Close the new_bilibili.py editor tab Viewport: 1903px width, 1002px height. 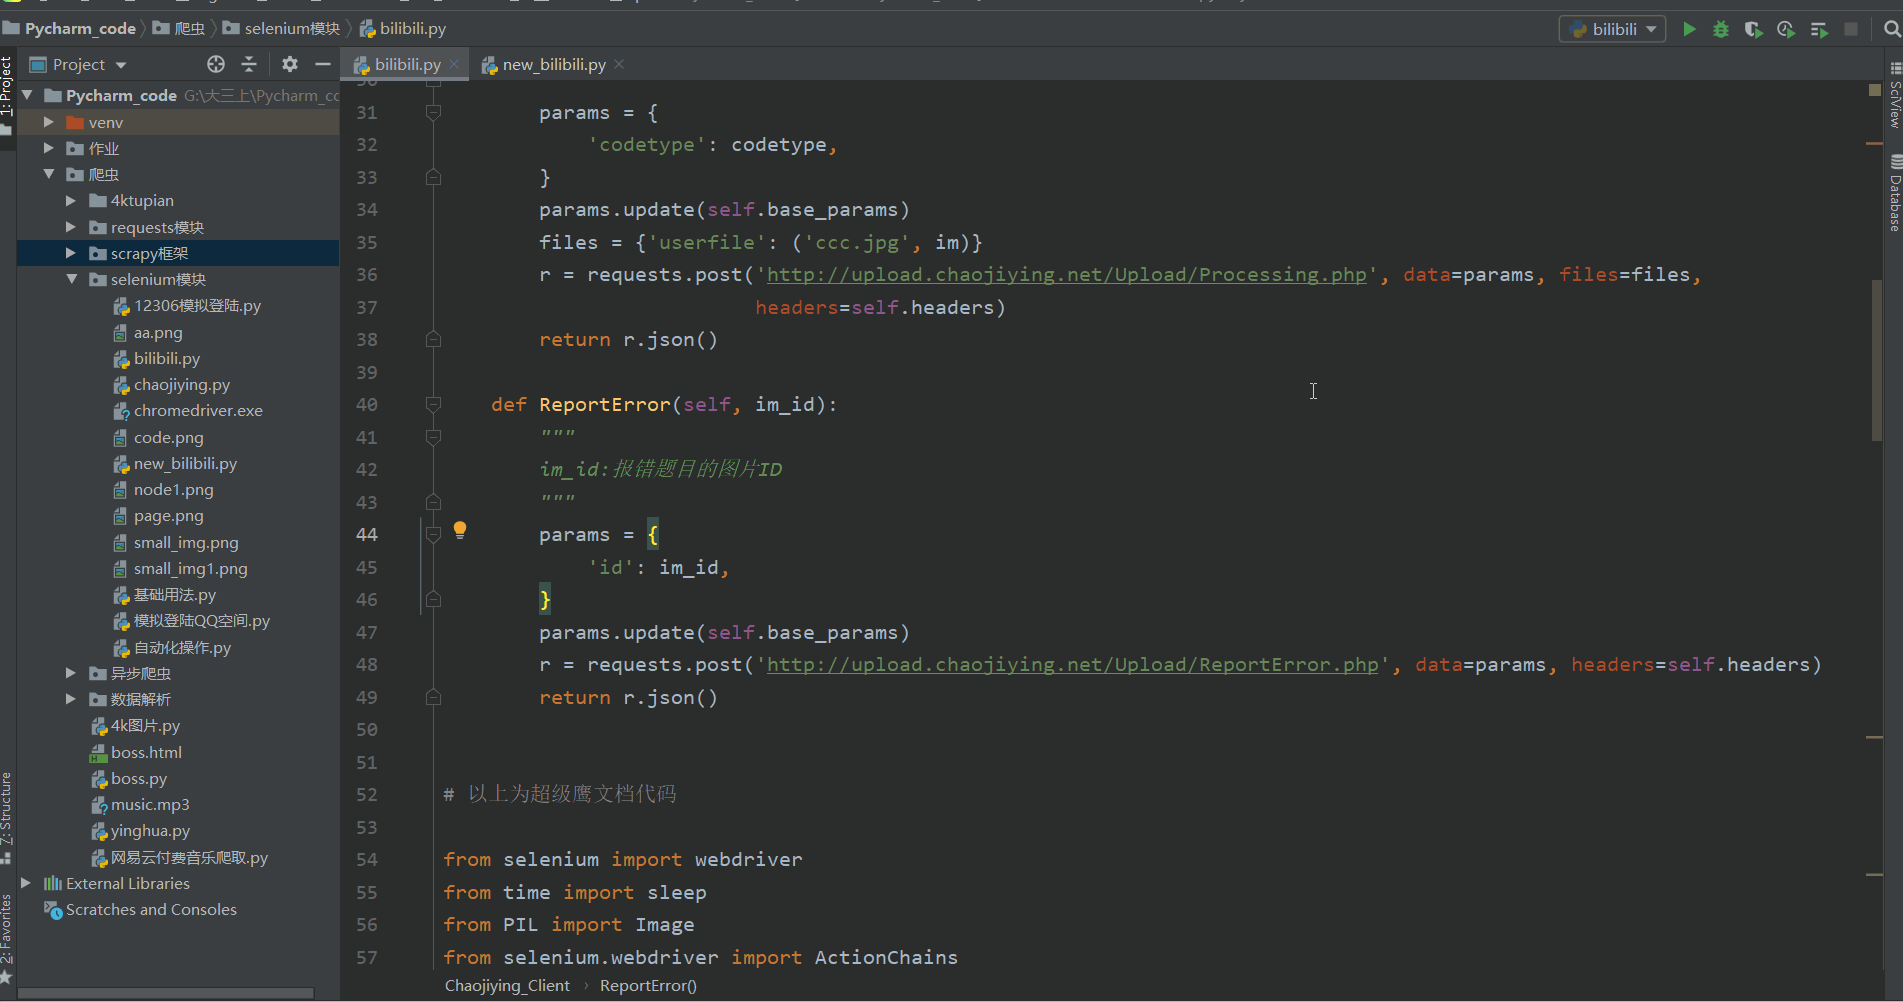pyautogui.click(x=619, y=64)
